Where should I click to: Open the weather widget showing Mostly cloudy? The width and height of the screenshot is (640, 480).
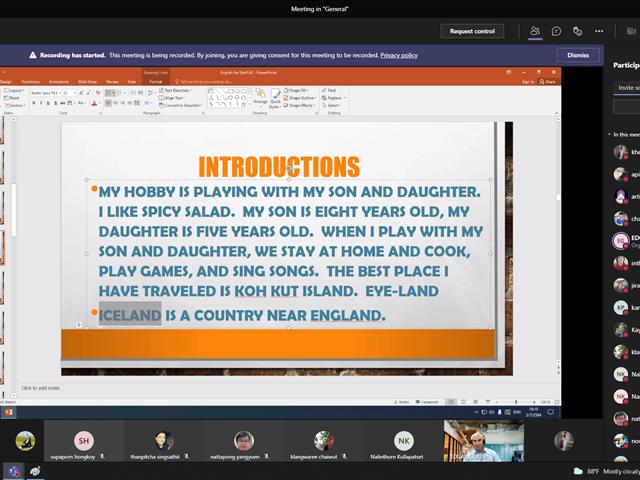607,471
